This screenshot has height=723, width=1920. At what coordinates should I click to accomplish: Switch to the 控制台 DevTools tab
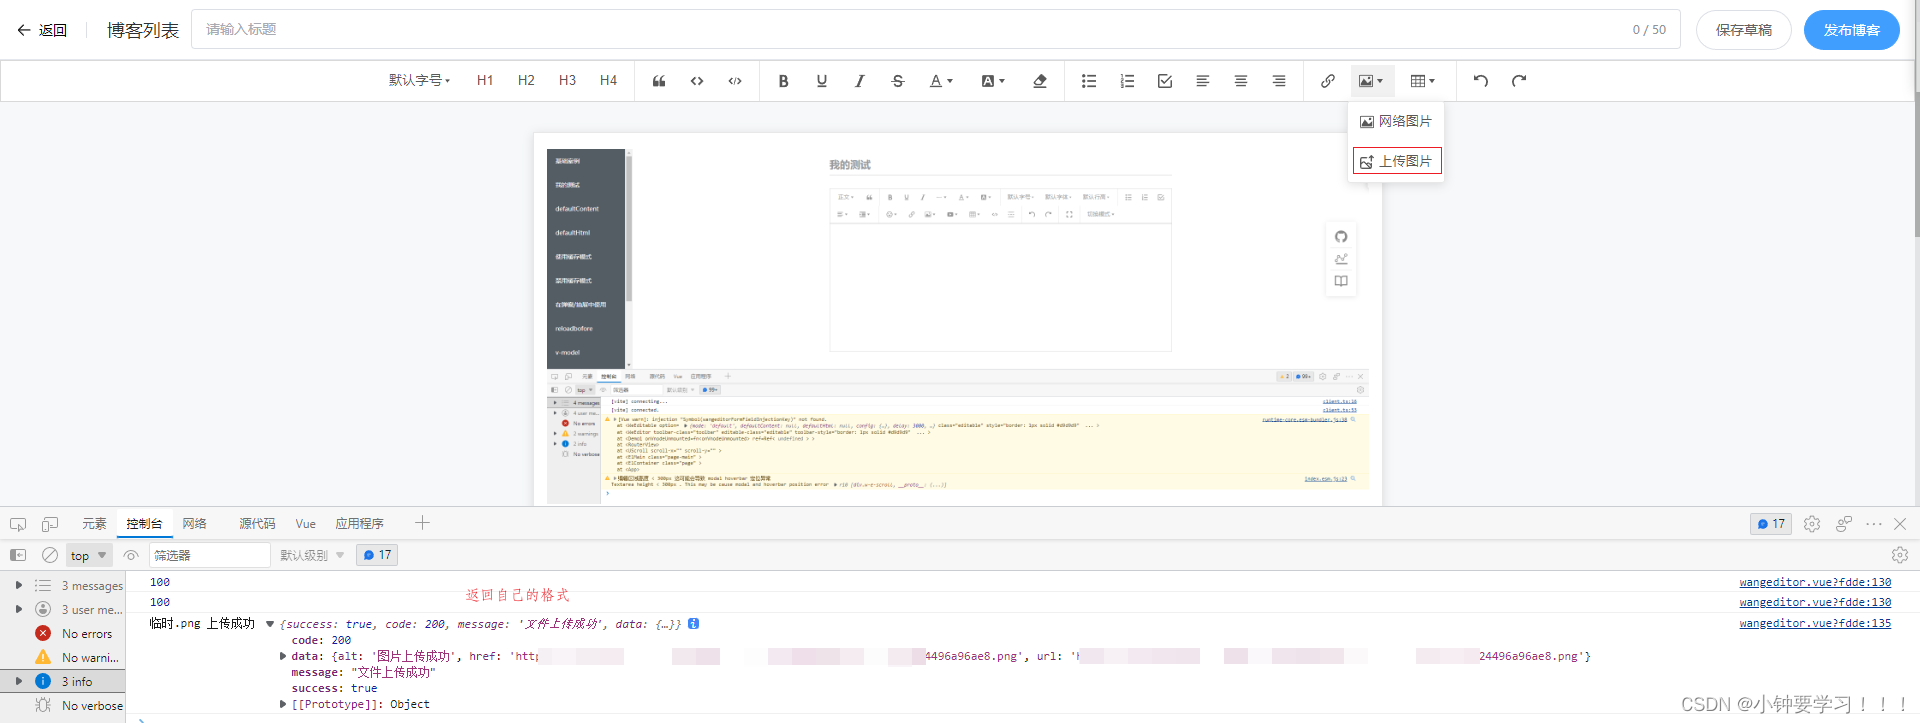144,524
